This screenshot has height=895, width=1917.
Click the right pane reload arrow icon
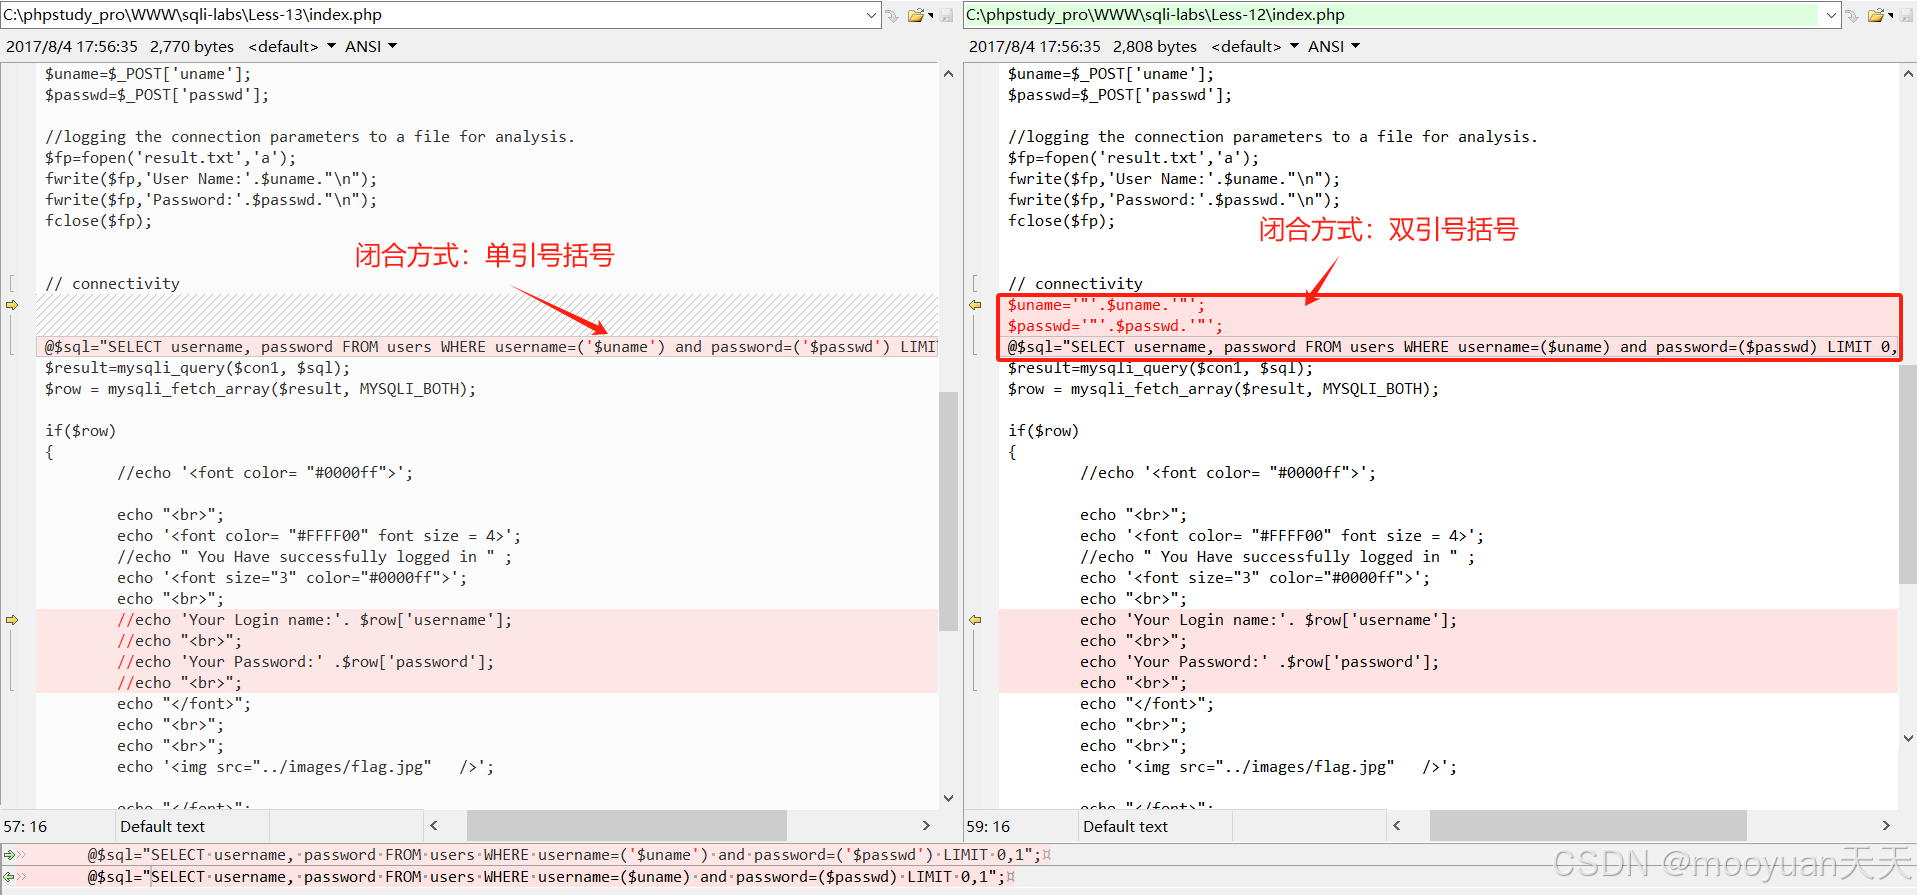click(1852, 15)
